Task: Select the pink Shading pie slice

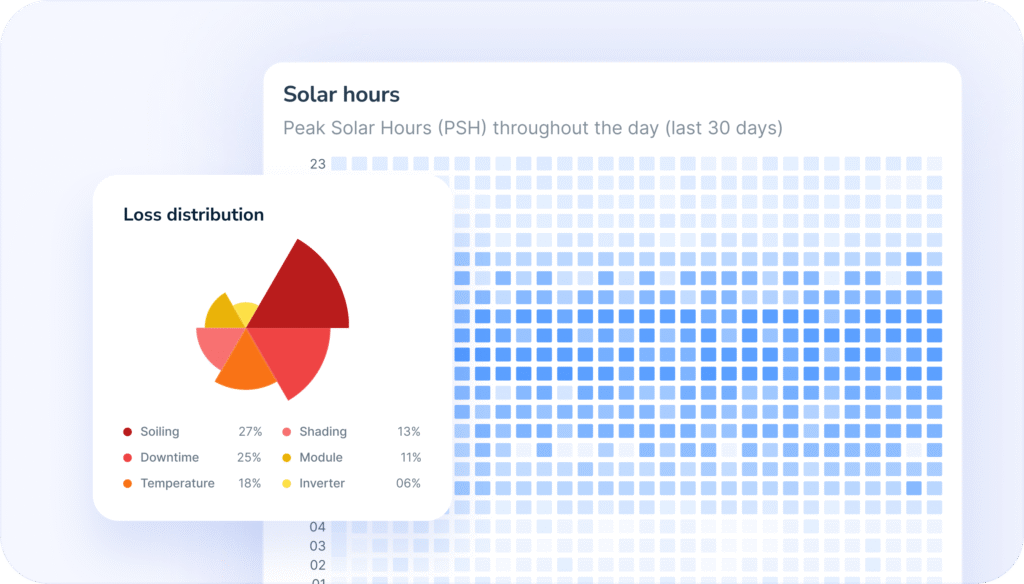Action: point(215,346)
